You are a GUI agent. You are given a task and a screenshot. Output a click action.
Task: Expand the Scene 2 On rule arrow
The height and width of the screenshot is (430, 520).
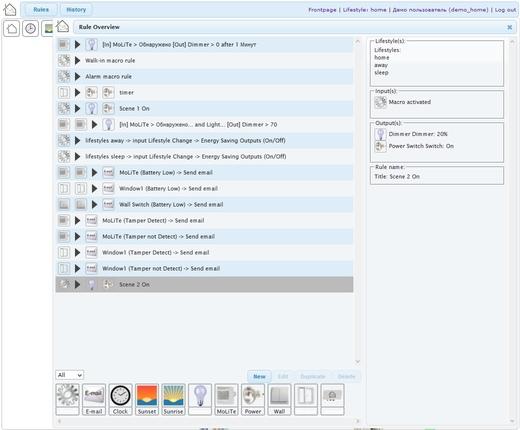(77, 284)
